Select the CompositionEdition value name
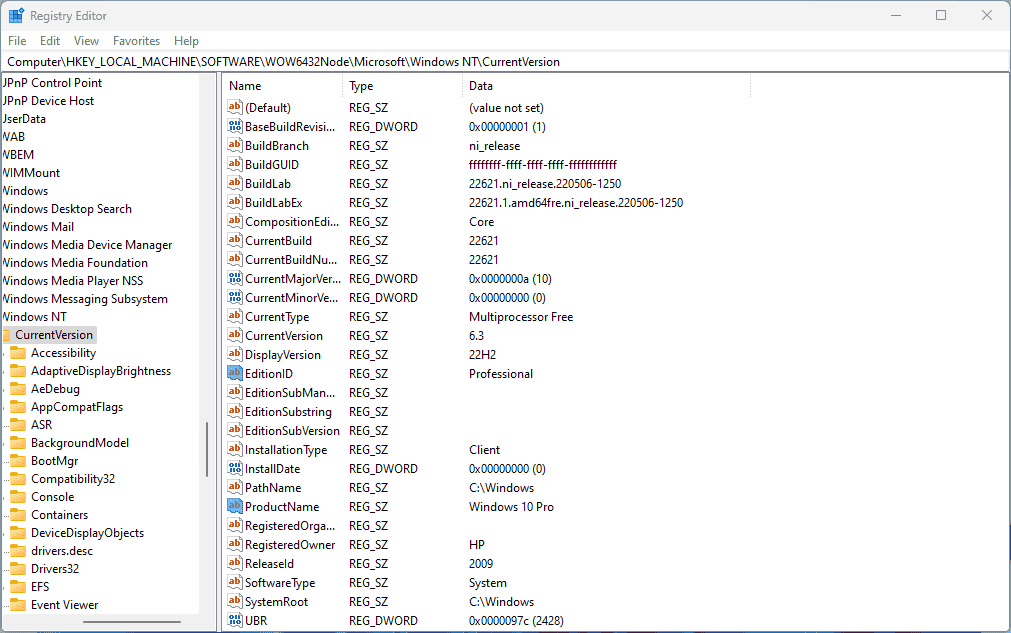The height and width of the screenshot is (633, 1011). [x=291, y=222]
